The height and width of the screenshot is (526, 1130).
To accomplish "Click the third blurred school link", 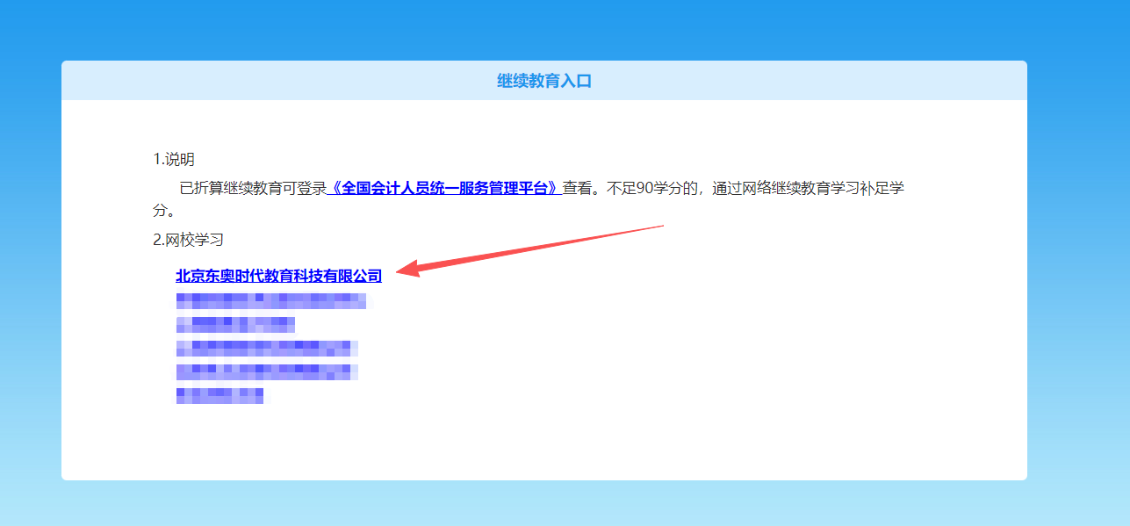I will (x=266, y=348).
